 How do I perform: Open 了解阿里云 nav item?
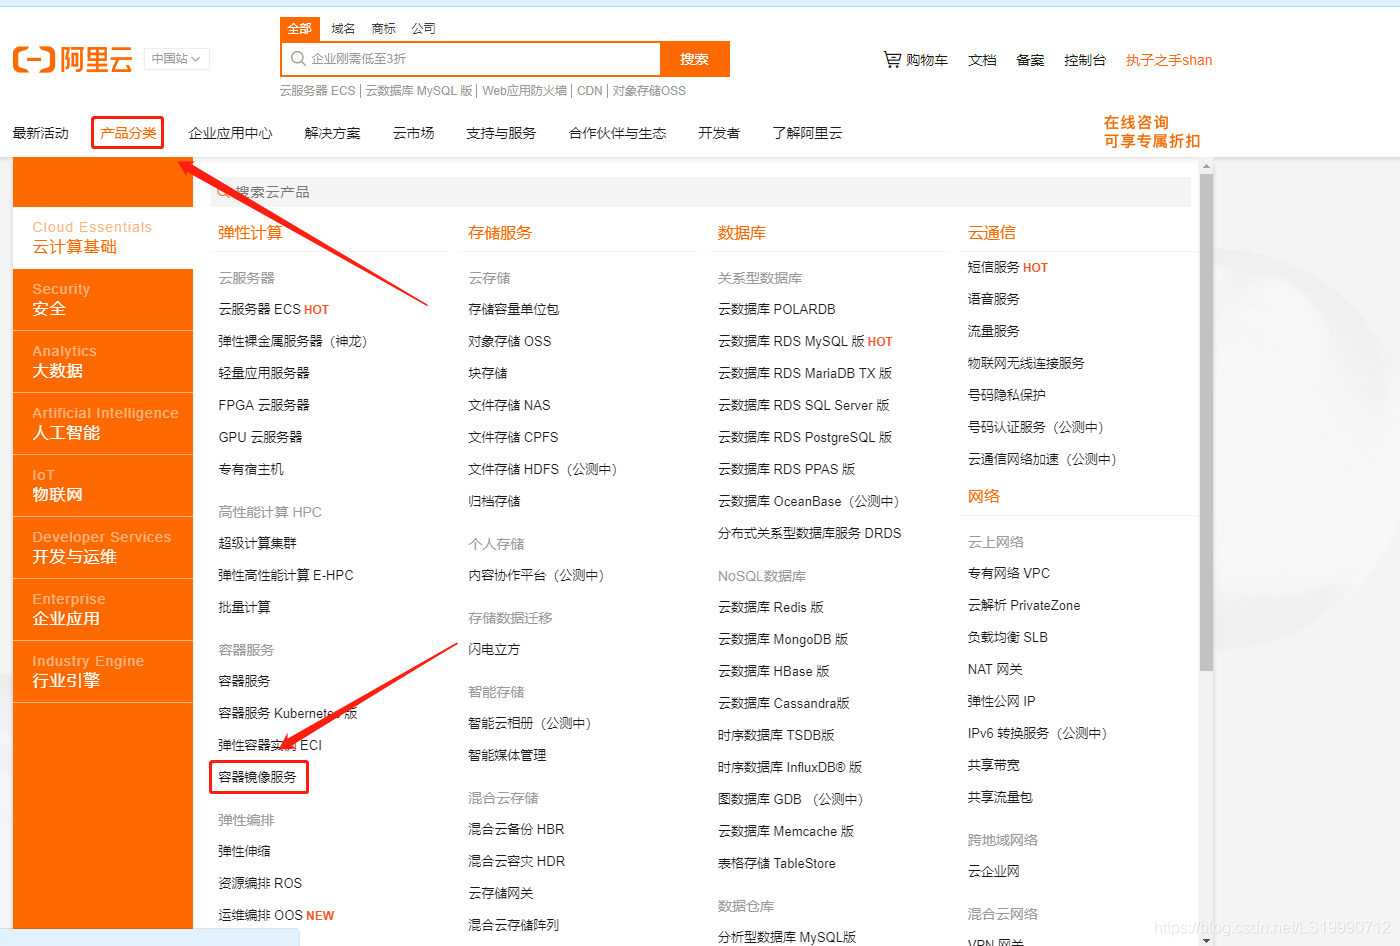pos(807,133)
